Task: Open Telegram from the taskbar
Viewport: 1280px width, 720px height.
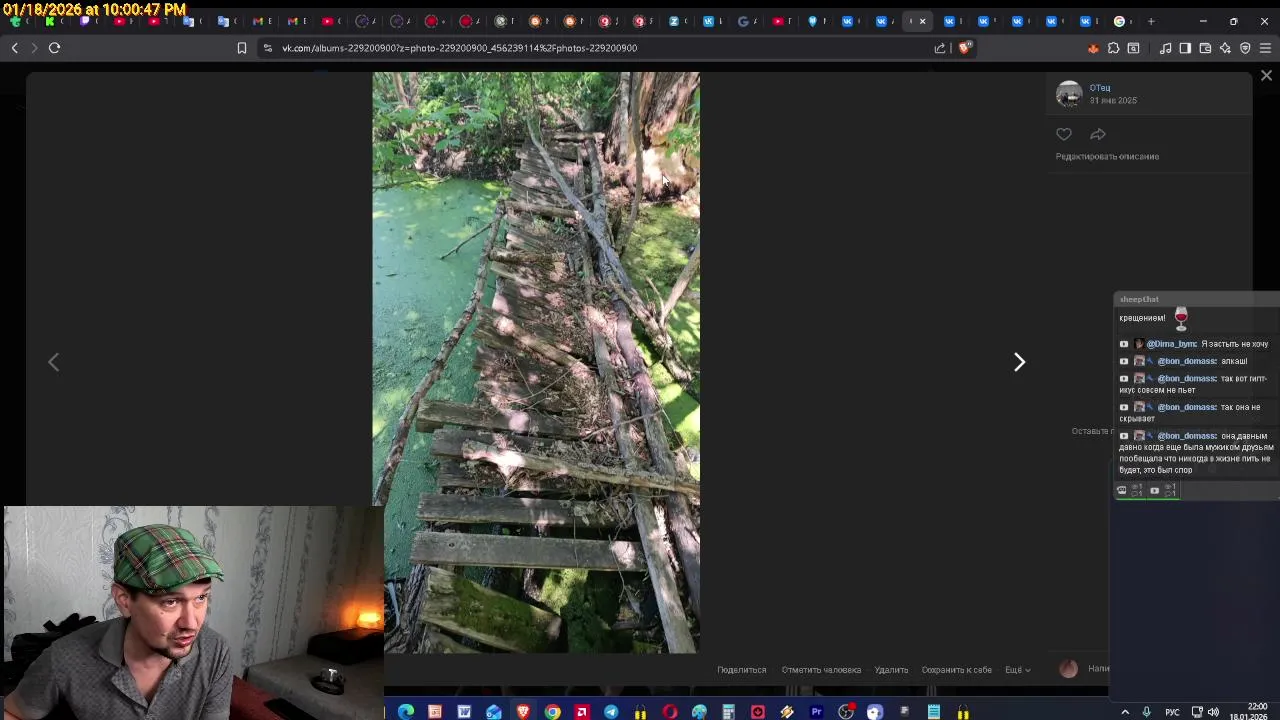Action: point(611,712)
